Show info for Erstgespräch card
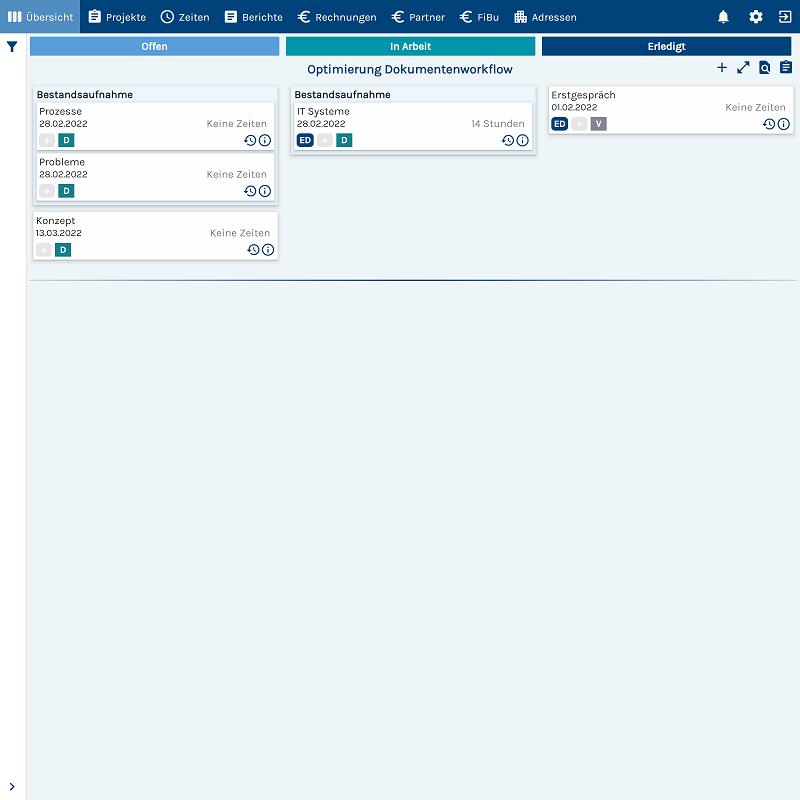This screenshot has width=800, height=800. (x=784, y=124)
